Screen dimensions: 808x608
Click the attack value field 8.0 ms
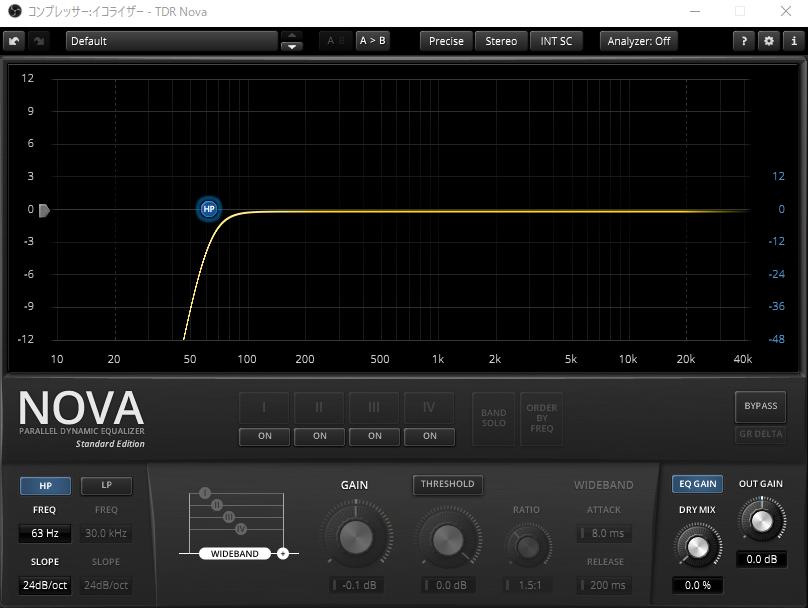tap(604, 533)
